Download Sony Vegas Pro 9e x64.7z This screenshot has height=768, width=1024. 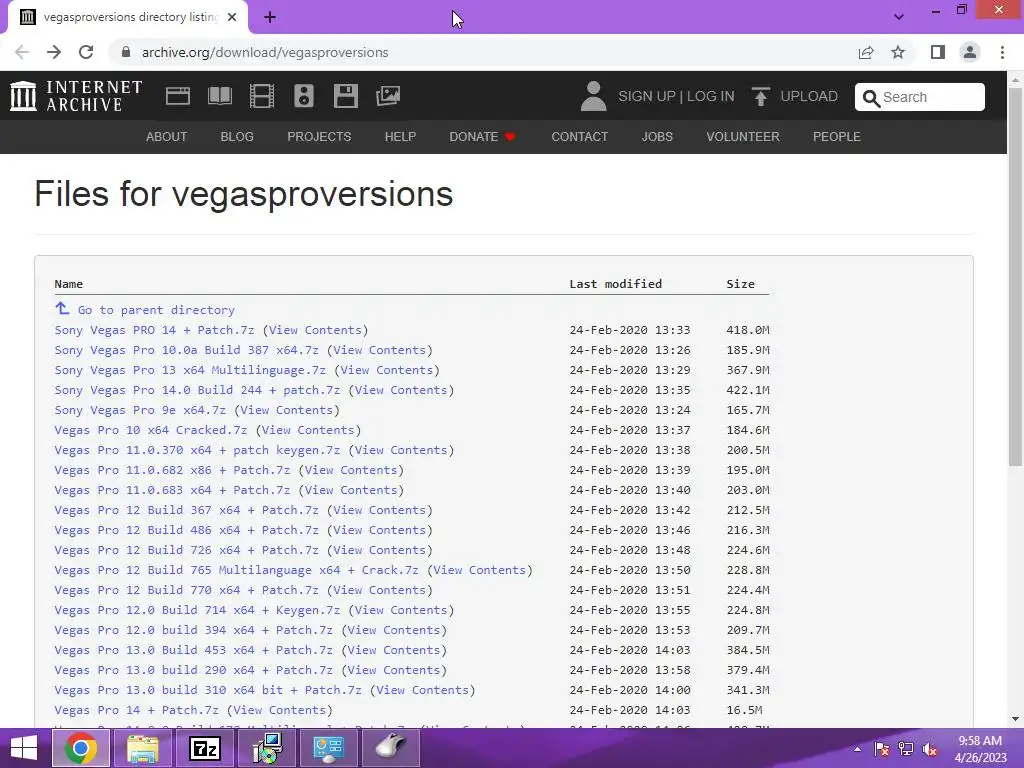[x=140, y=410]
